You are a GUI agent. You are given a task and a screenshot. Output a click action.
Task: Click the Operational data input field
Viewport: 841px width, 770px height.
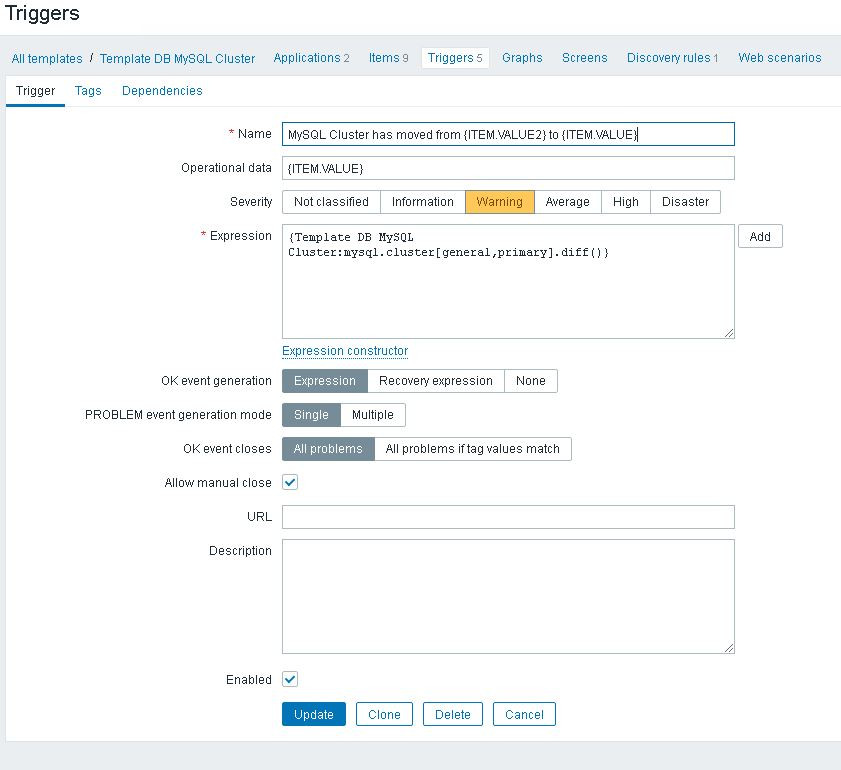(508, 168)
